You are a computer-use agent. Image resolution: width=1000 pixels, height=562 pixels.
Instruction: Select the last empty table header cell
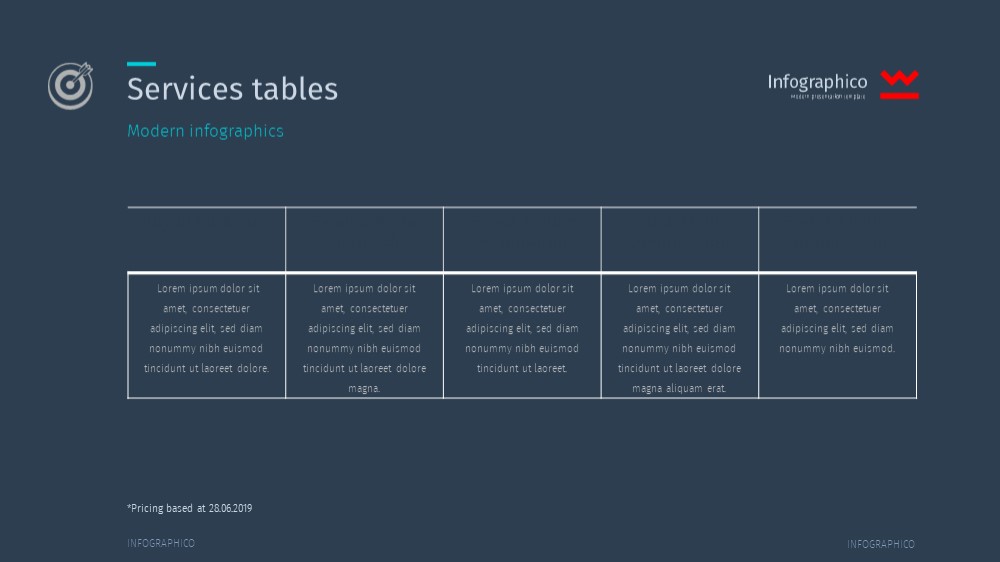[x=837, y=240]
